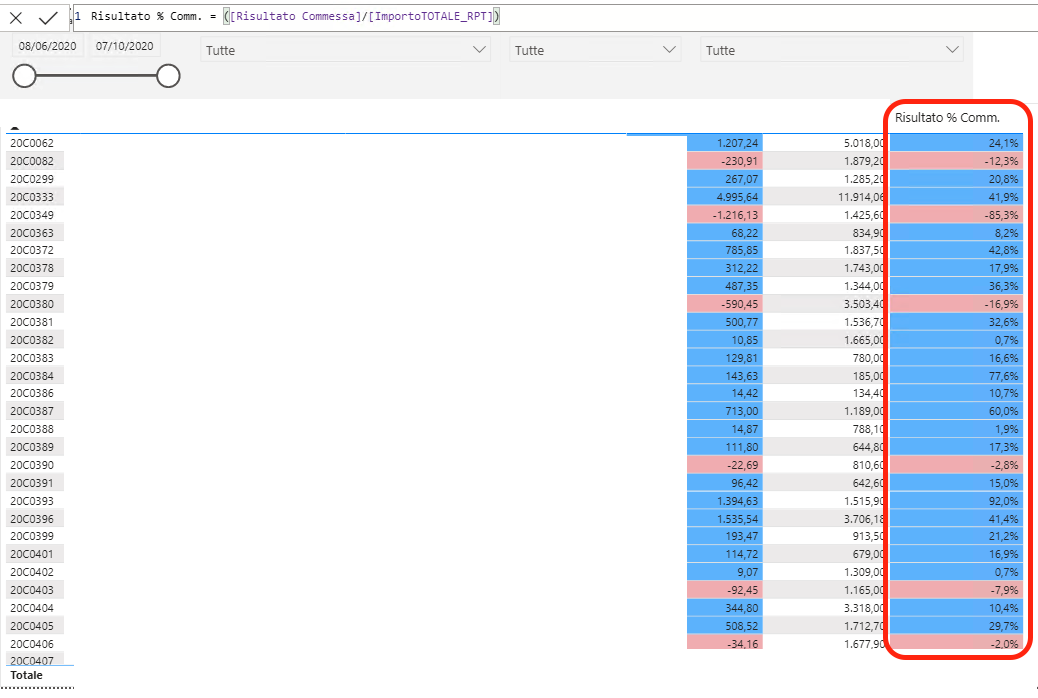
Task: Click the percentage 77,6%
Action: 1004,375
